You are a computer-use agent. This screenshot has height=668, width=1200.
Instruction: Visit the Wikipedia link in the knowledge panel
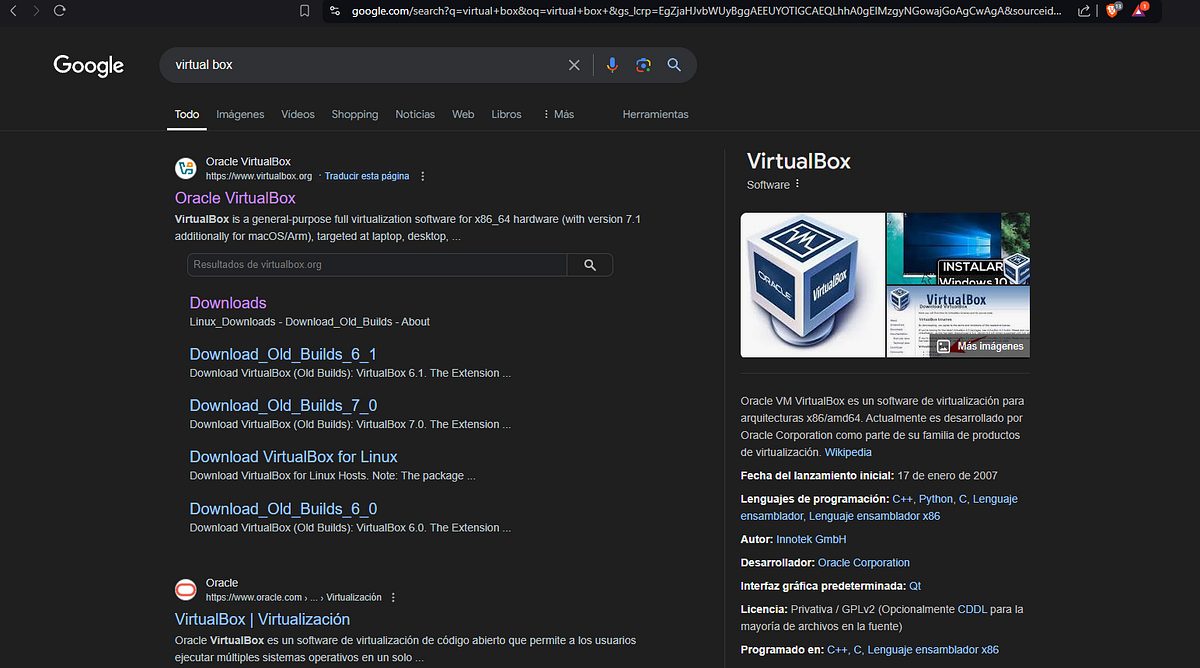tap(848, 452)
